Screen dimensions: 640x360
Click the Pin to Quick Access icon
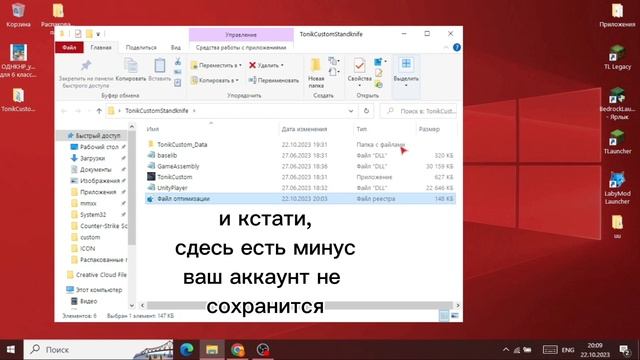86,65
